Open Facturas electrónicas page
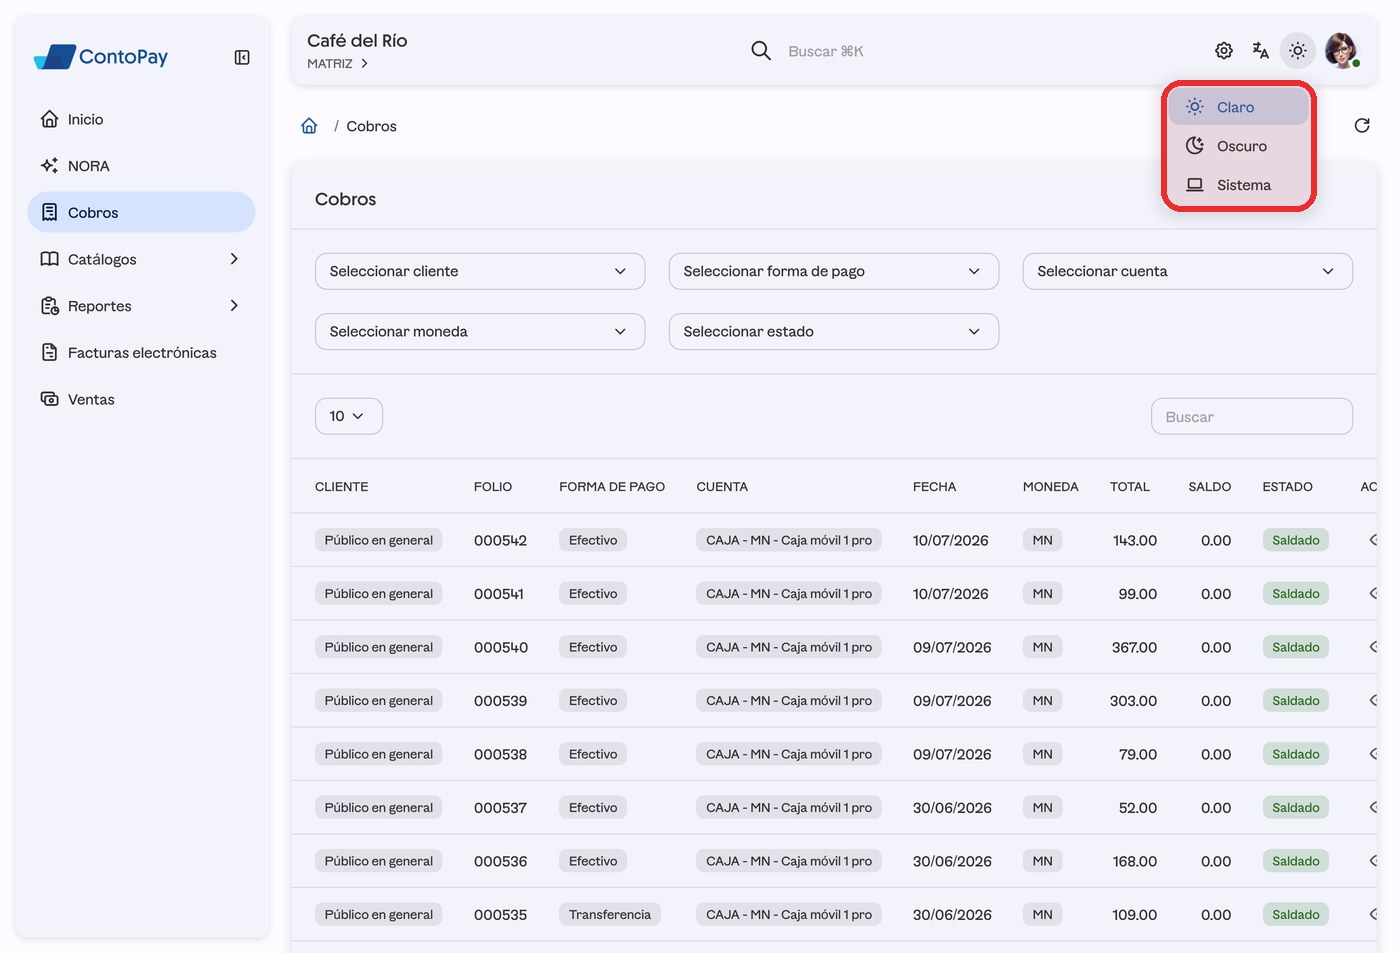 141,352
